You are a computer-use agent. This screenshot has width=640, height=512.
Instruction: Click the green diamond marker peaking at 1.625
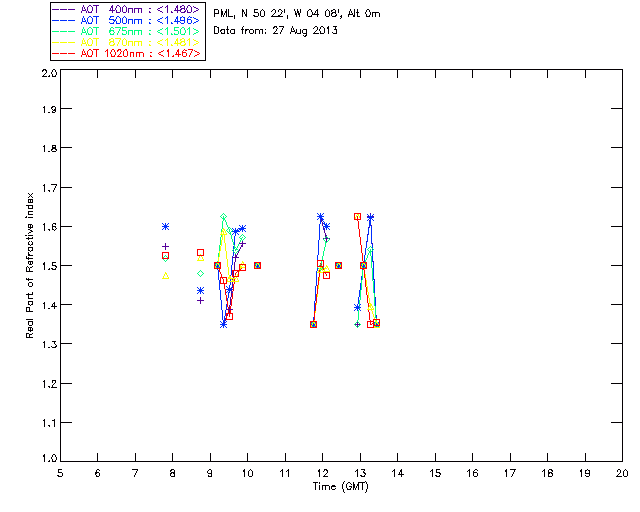[223, 217]
